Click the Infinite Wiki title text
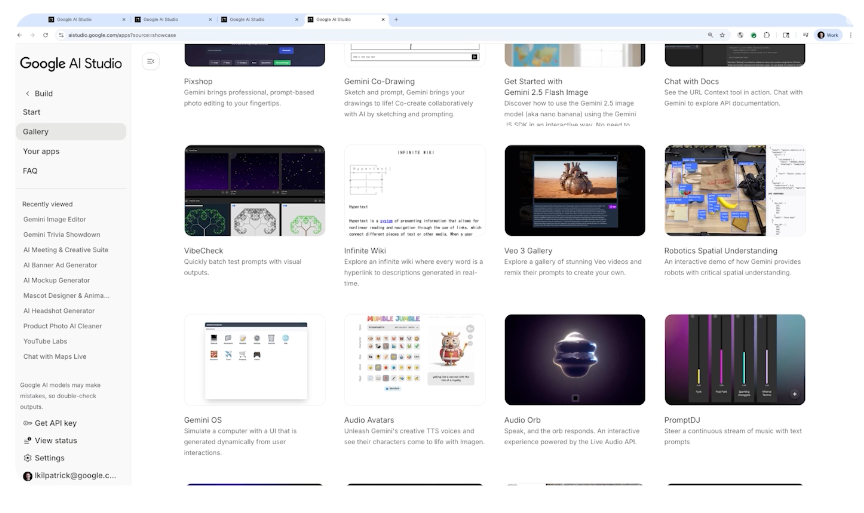 click(365, 251)
